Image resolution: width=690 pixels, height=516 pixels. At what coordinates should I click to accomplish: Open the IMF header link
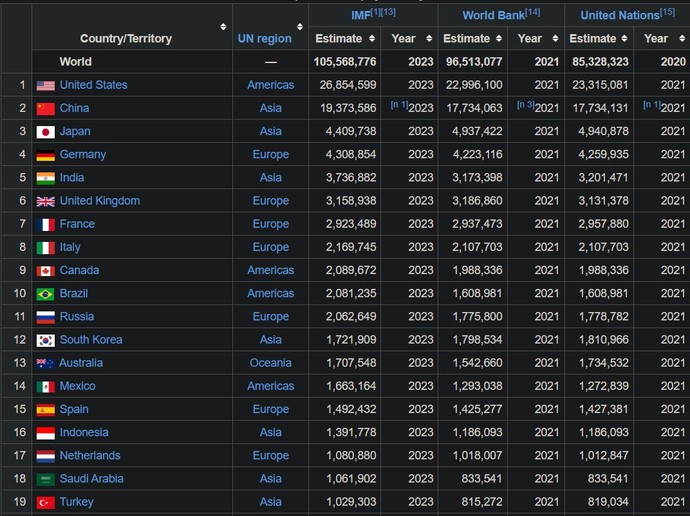360,16
